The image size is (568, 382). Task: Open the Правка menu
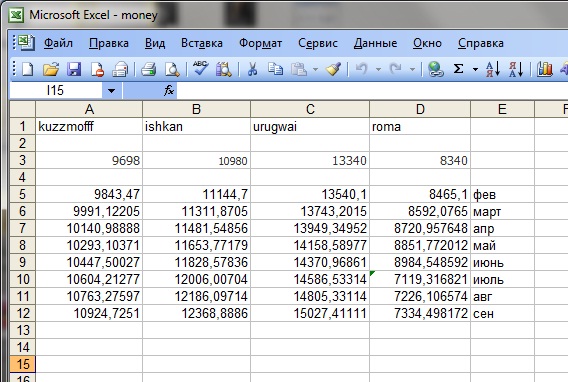tap(109, 43)
